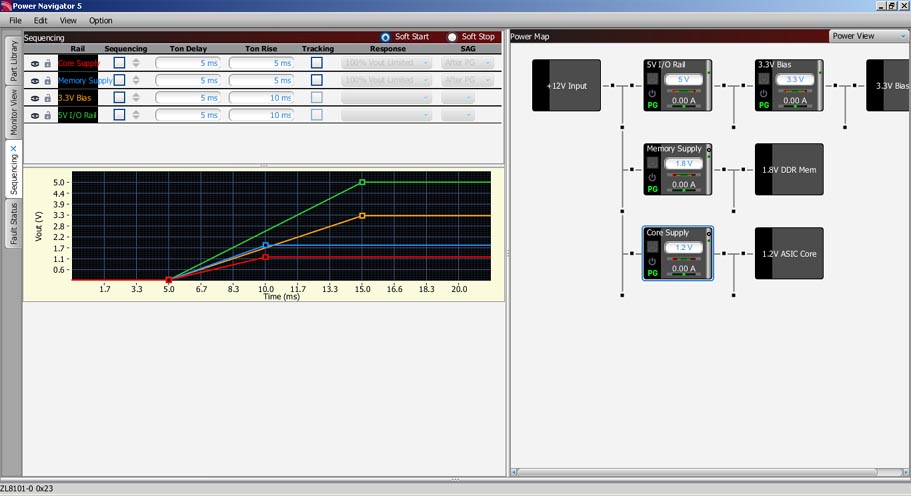This screenshot has height=496, width=911.
Task: Switch to the Fault Status side tab
Action: coord(13,223)
